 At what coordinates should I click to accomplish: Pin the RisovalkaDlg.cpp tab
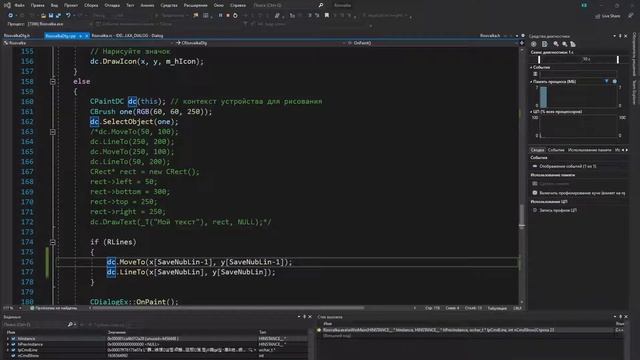click(x=81, y=36)
